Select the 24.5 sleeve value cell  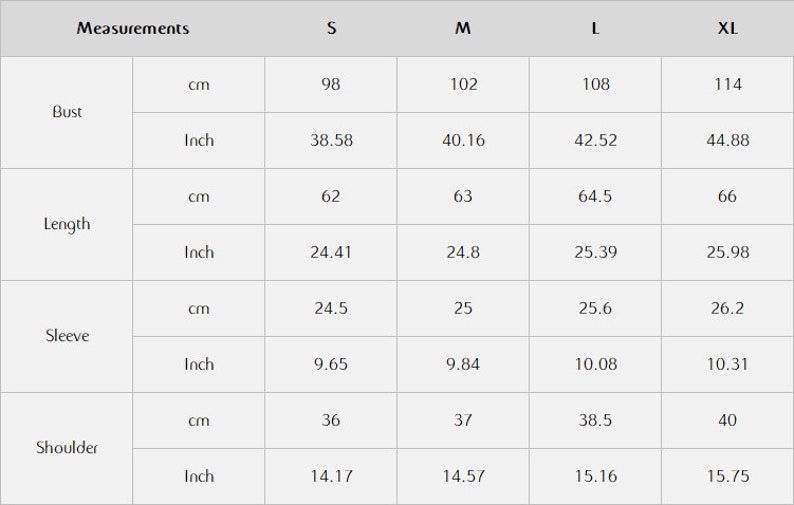click(331, 308)
